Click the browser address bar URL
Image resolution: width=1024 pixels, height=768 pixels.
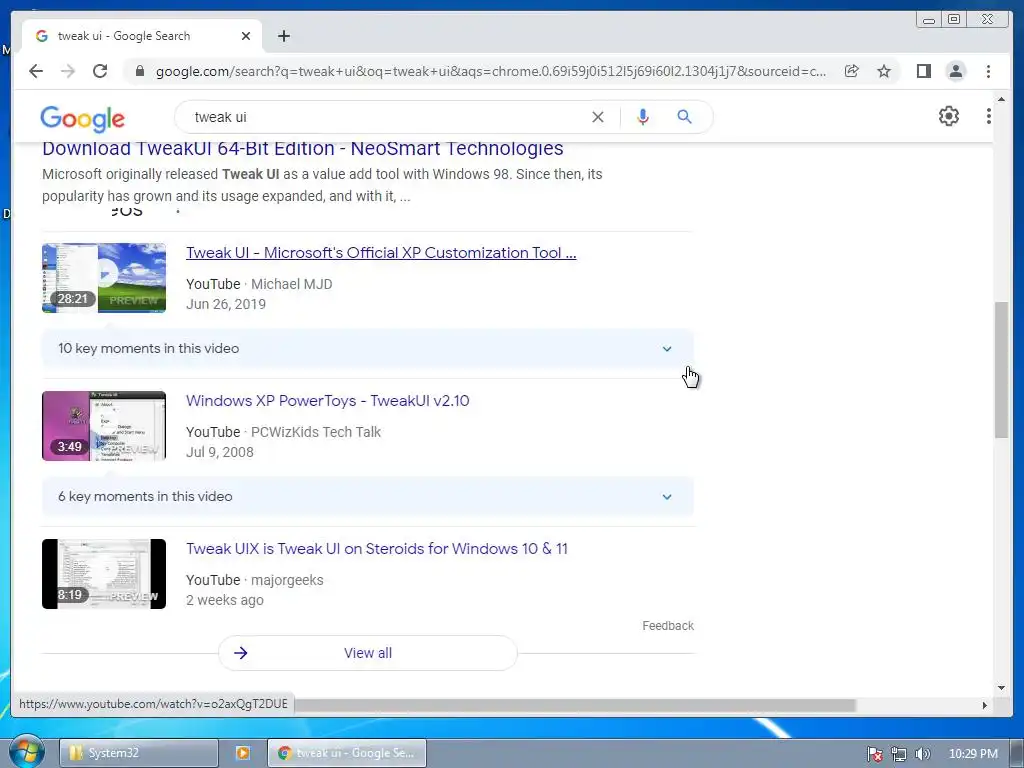pos(490,71)
